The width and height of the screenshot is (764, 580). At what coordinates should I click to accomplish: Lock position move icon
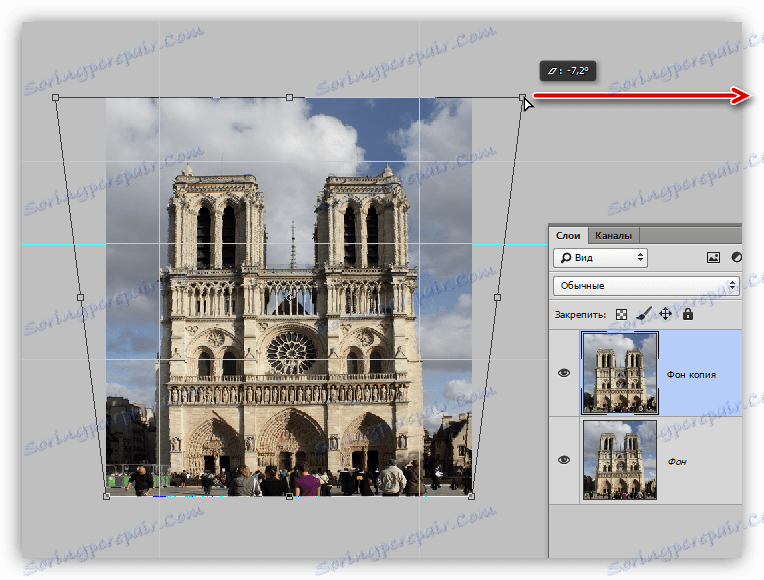(665, 314)
